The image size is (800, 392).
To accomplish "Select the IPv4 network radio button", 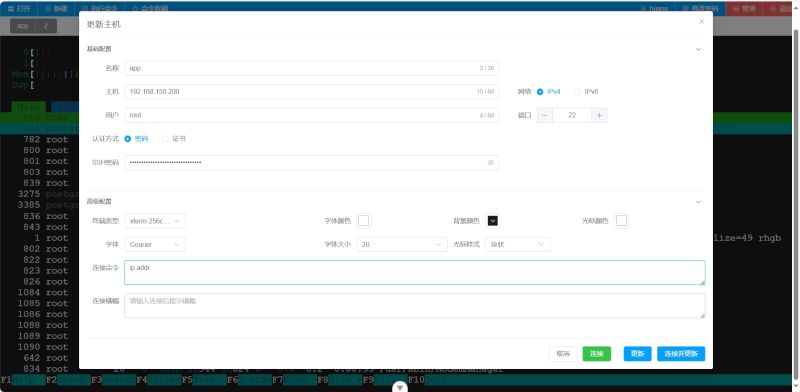I will pyautogui.click(x=540, y=92).
